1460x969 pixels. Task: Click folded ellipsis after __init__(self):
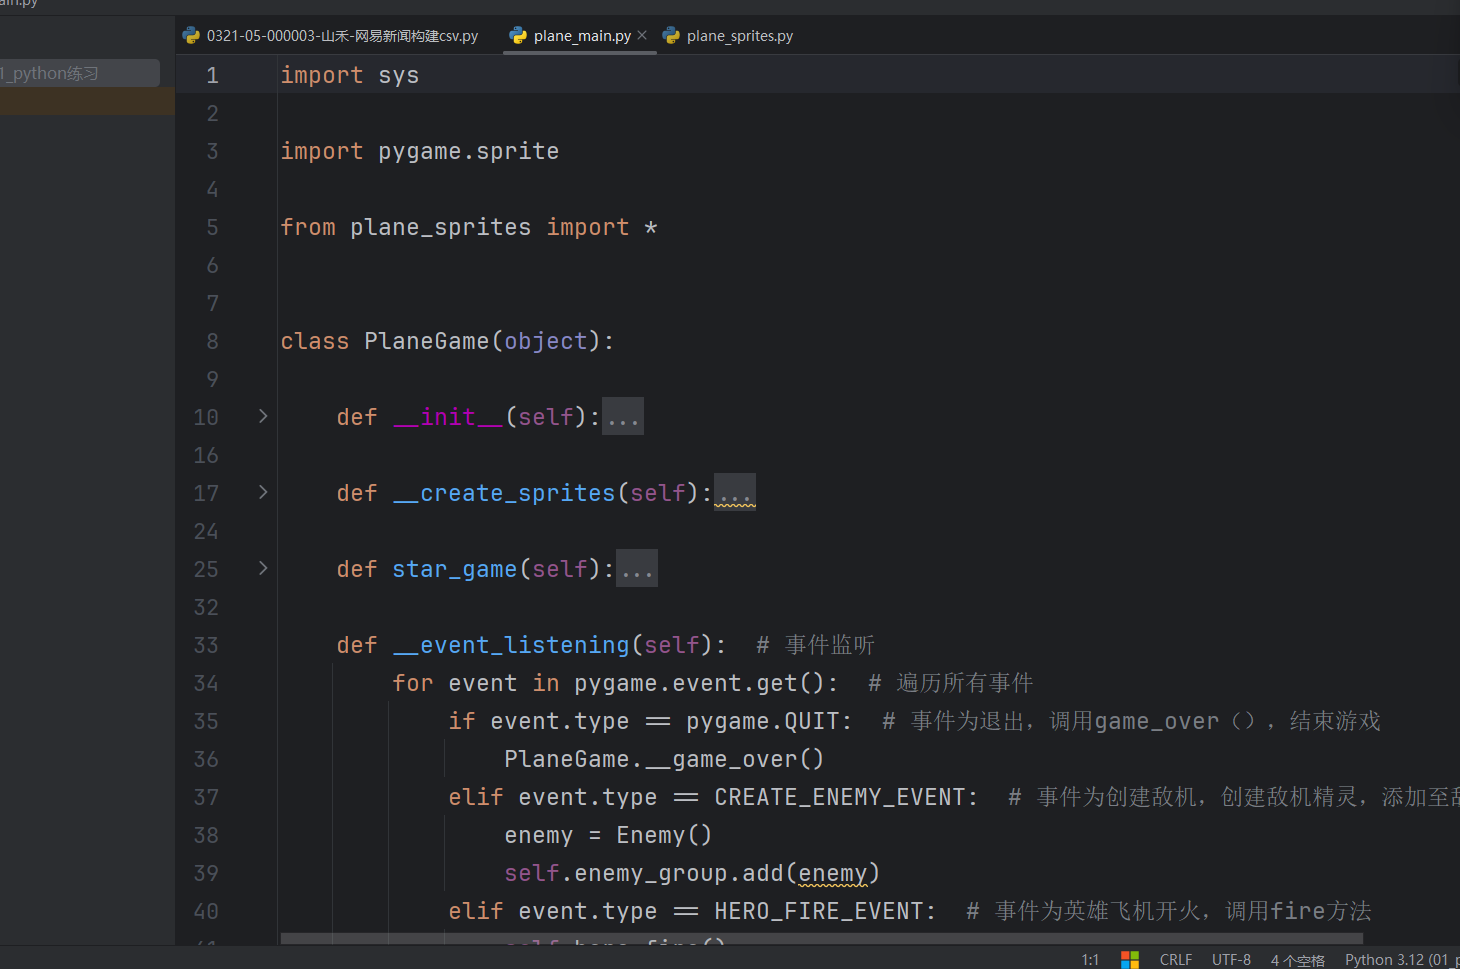click(x=623, y=417)
